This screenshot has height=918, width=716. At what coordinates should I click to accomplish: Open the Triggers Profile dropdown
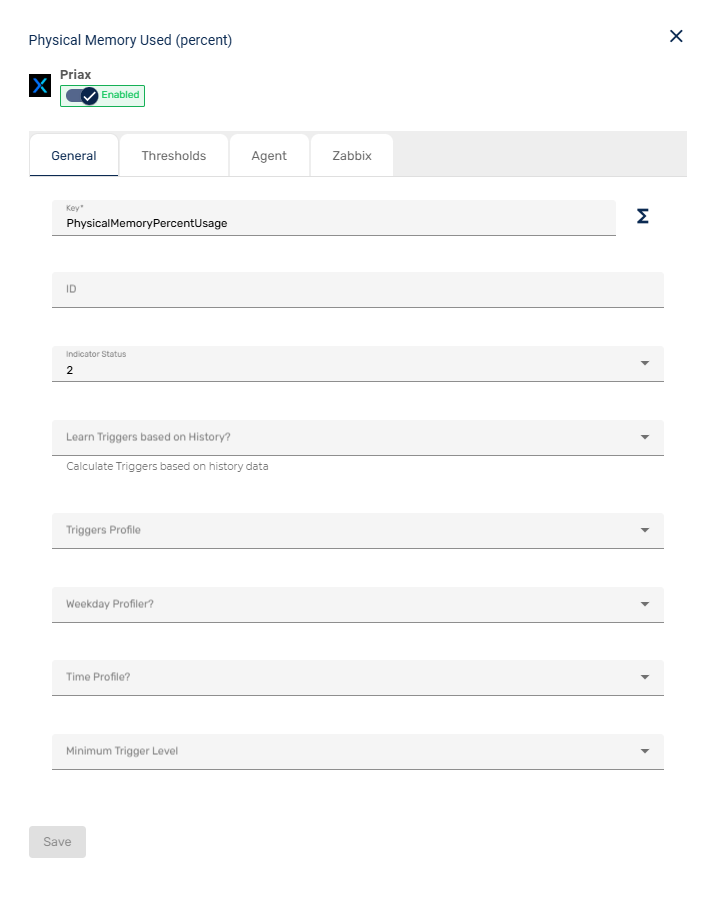click(x=357, y=530)
